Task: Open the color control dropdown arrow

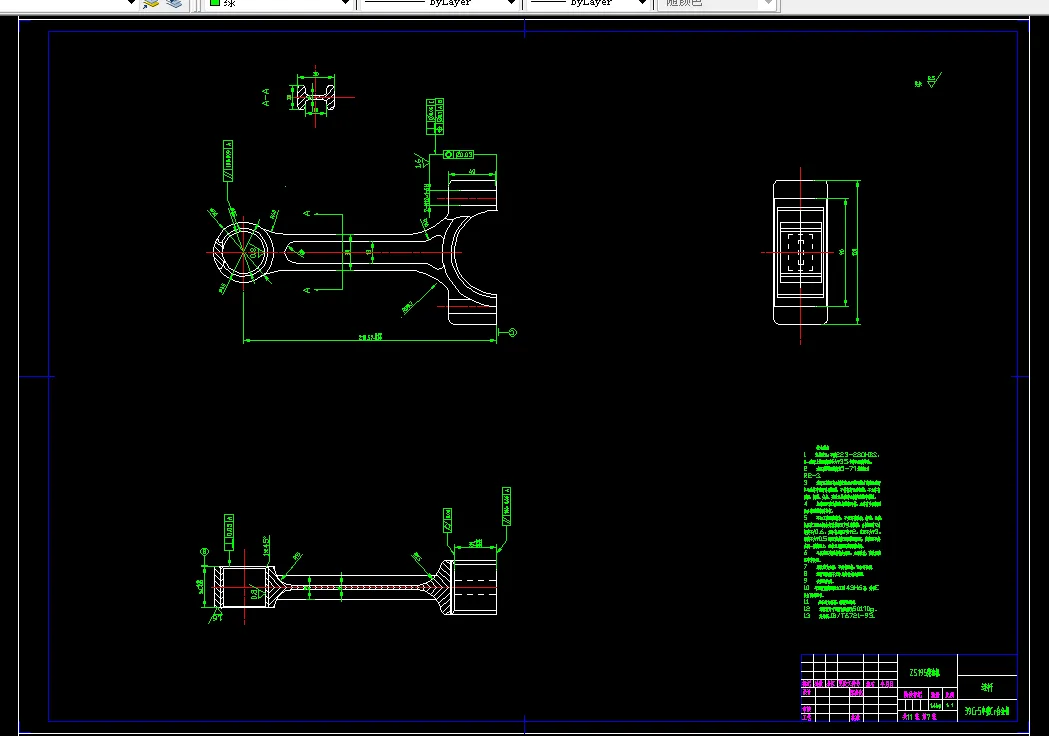Action: click(345, 3)
